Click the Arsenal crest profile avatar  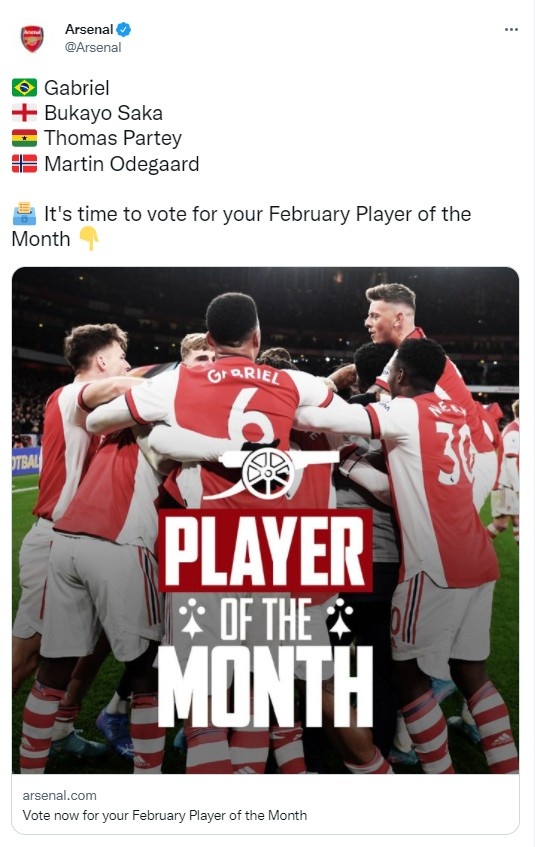(x=32, y=38)
